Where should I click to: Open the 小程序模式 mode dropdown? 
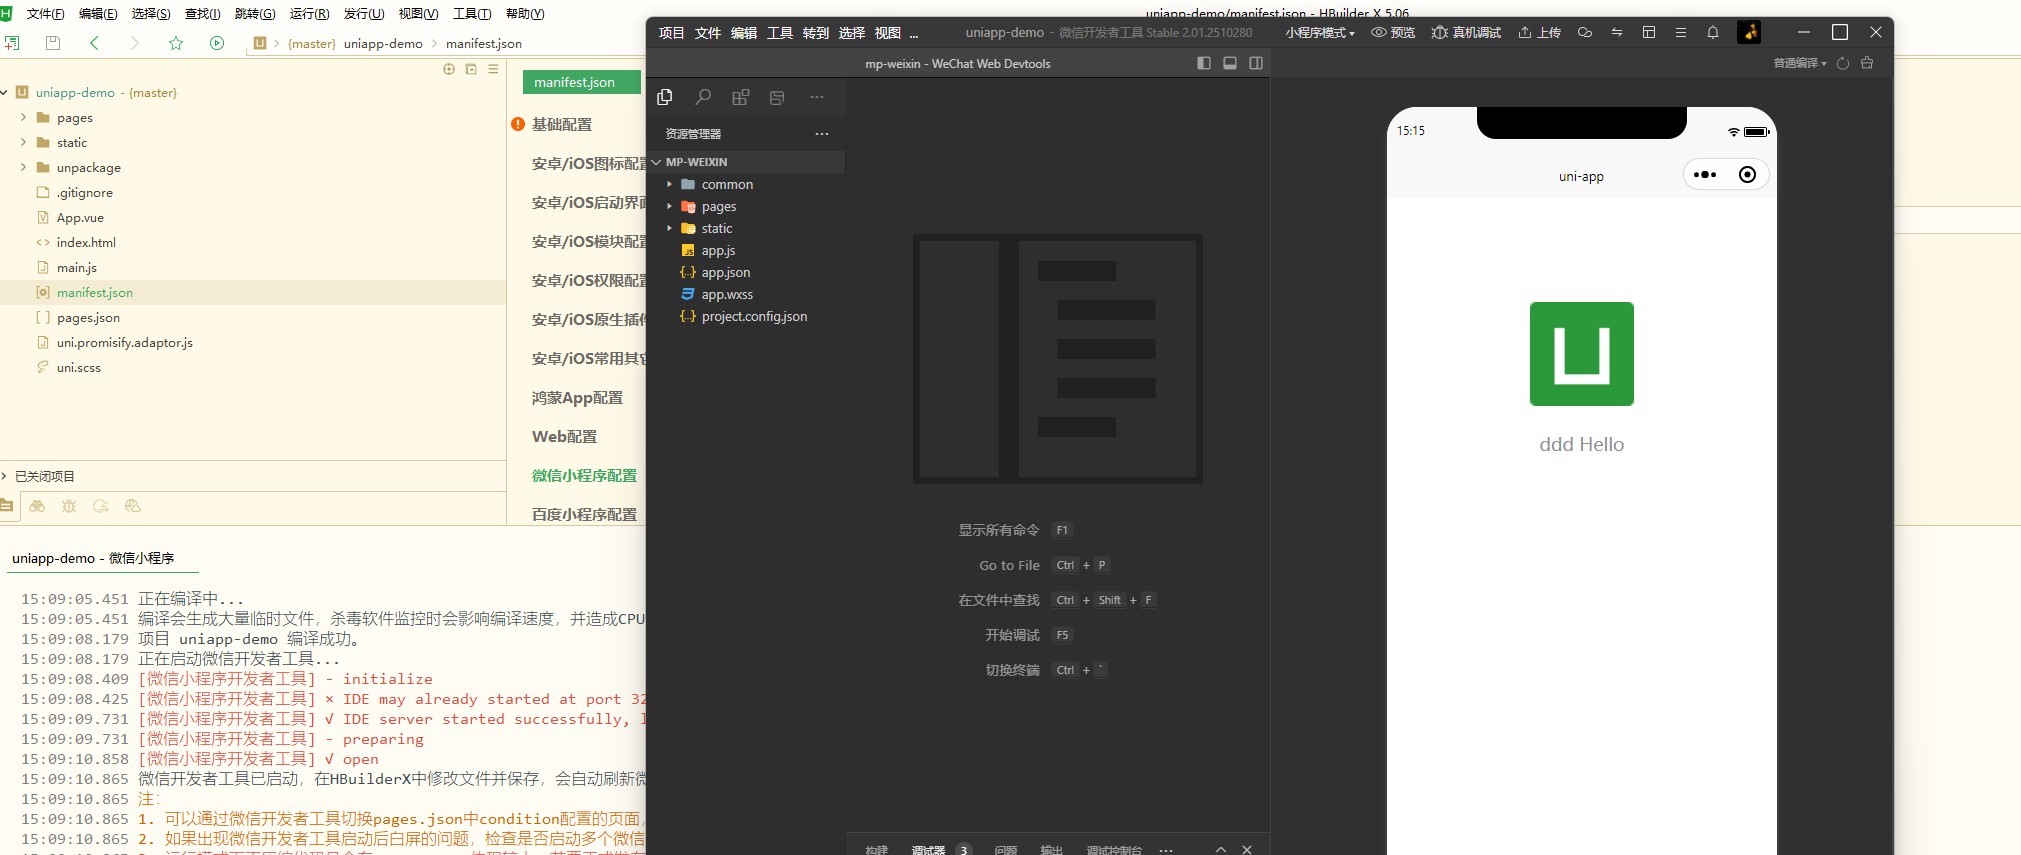[1320, 33]
